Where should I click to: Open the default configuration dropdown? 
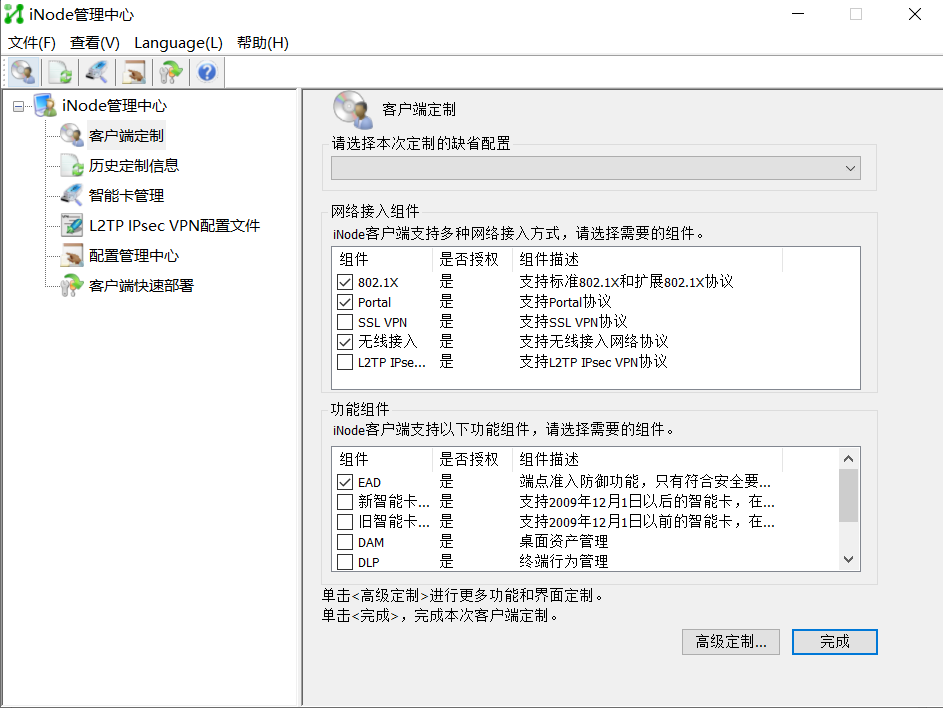point(595,168)
